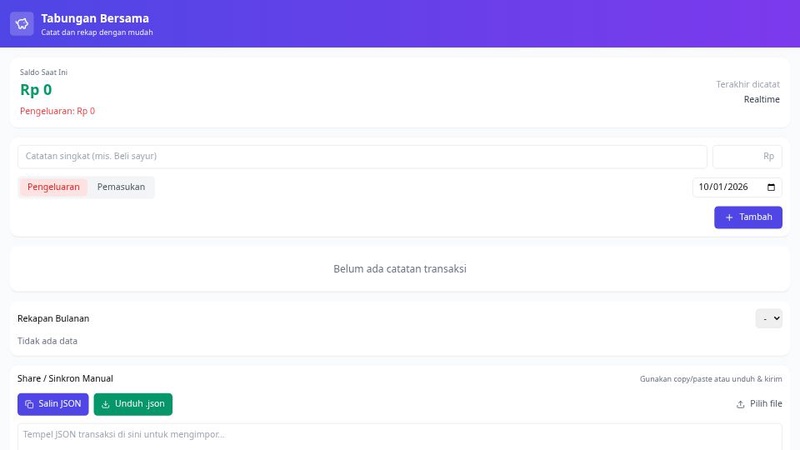Select the Pengeluaran transaction type
The image size is (800, 450).
point(54,187)
